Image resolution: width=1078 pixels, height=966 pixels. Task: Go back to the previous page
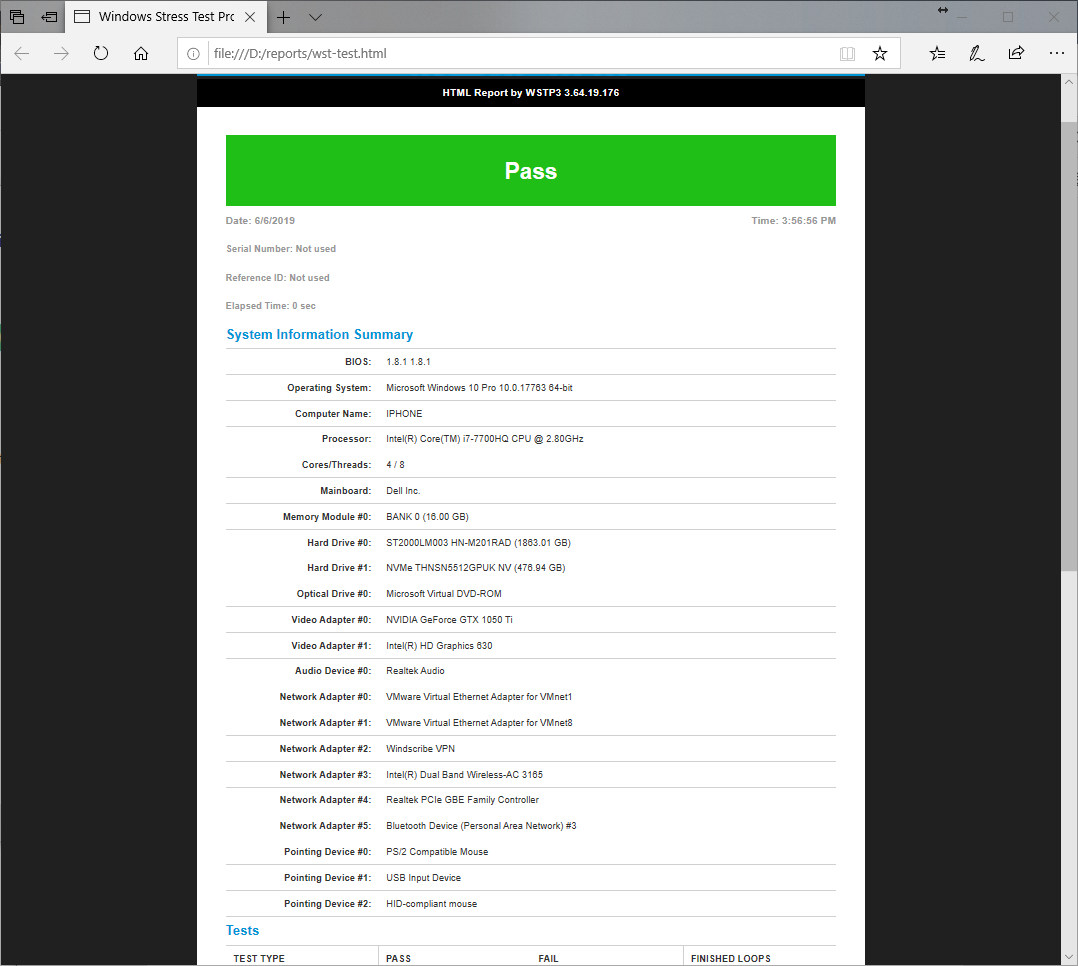click(22, 54)
